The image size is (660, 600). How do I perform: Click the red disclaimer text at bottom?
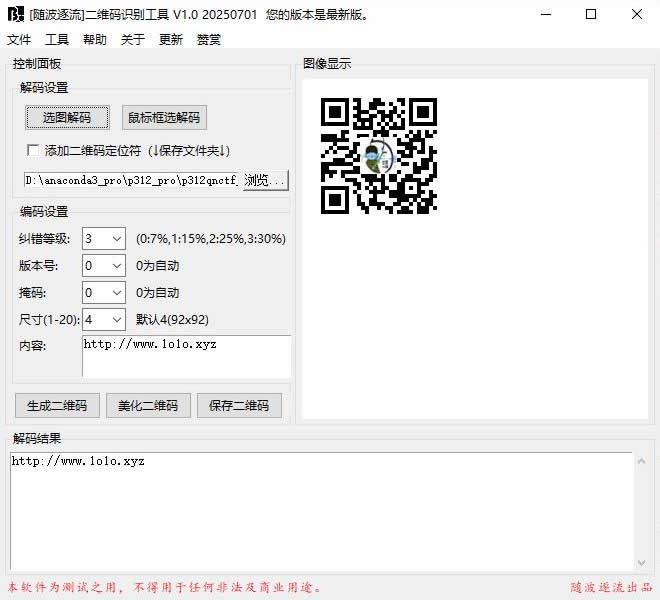(164, 587)
